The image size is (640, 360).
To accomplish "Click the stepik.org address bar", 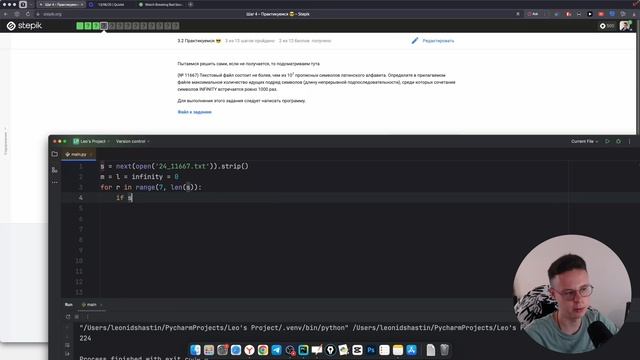I will (52, 14).
